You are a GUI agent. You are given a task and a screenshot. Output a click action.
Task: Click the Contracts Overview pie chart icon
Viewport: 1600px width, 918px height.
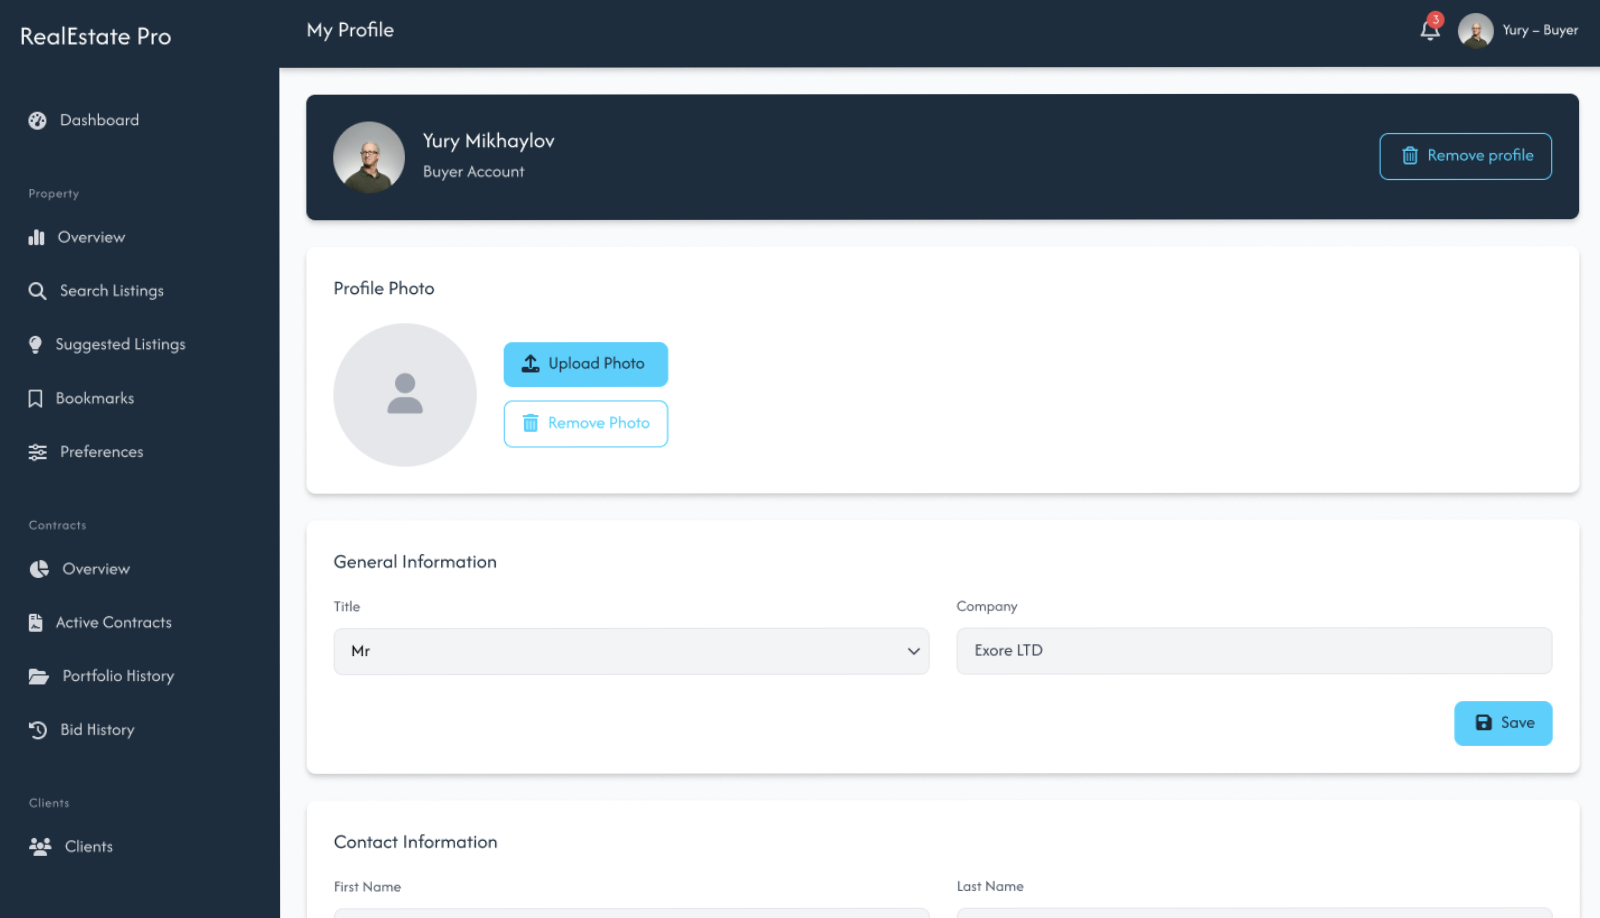[x=39, y=569]
